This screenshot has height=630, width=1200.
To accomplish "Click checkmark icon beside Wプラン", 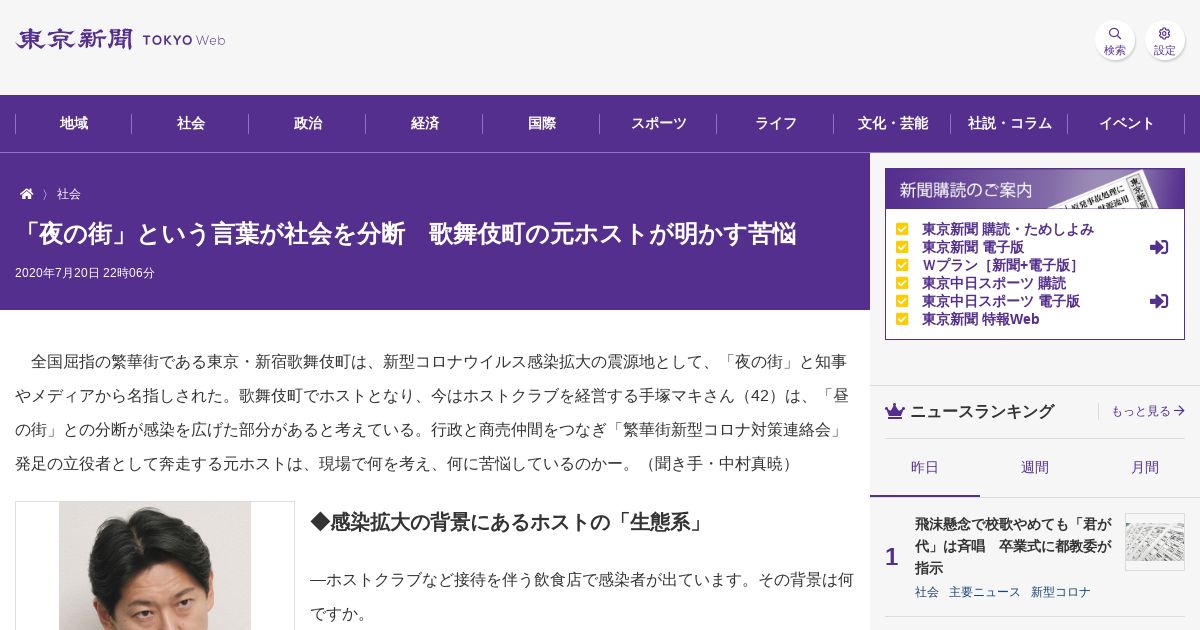I will click(x=902, y=265).
